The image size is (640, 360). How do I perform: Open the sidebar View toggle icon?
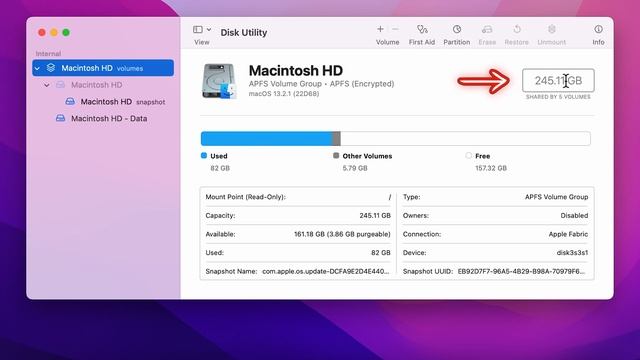point(198,29)
